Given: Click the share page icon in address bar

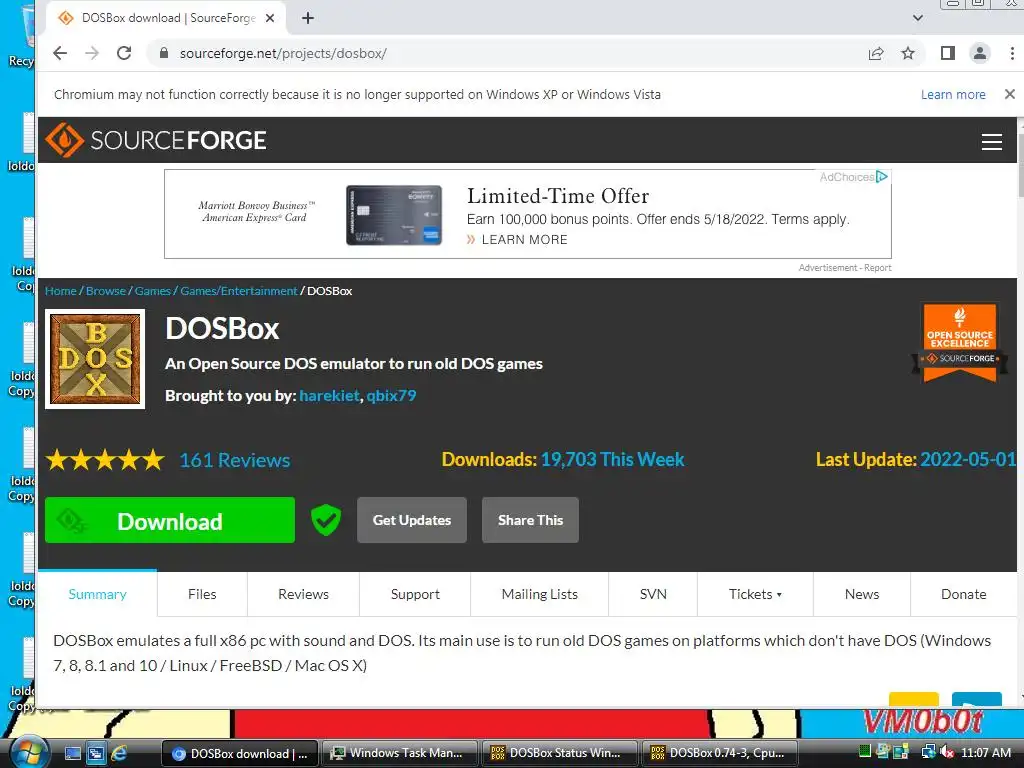Looking at the screenshot, I should (x=876, y=54).
